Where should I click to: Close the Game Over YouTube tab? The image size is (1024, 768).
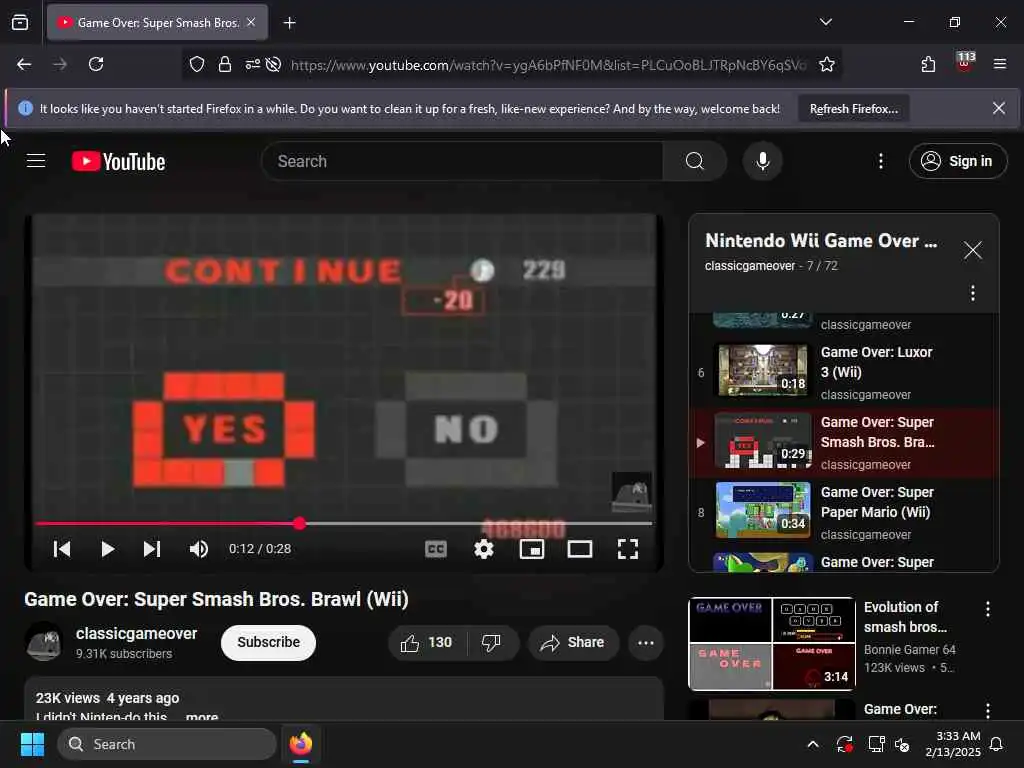pyautogui.click(x=251, y=22)
